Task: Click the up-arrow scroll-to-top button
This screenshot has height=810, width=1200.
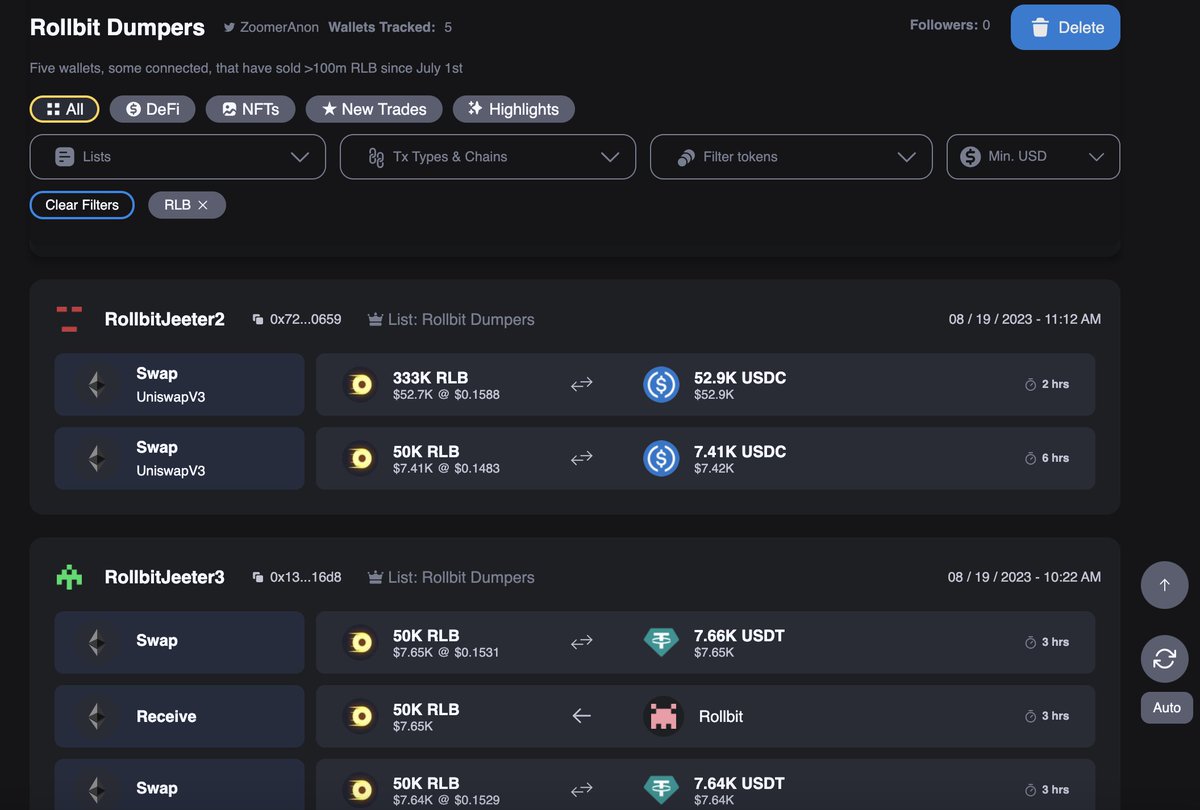Action: [x=1164, y=585]
